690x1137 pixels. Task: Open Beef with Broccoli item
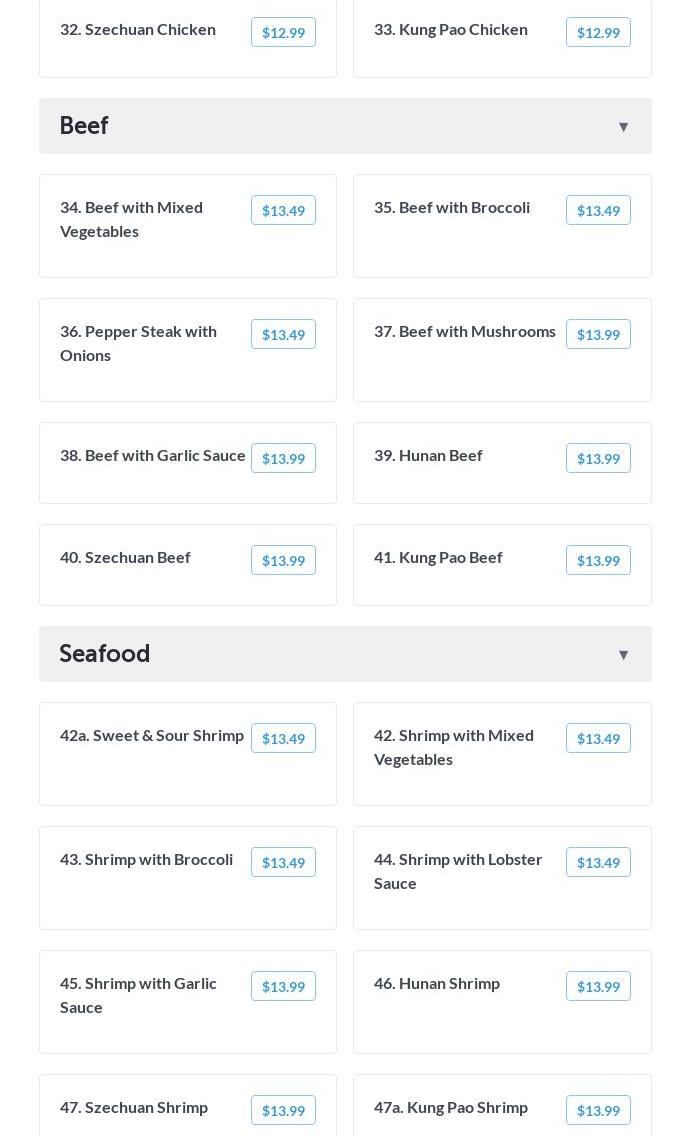502,226
